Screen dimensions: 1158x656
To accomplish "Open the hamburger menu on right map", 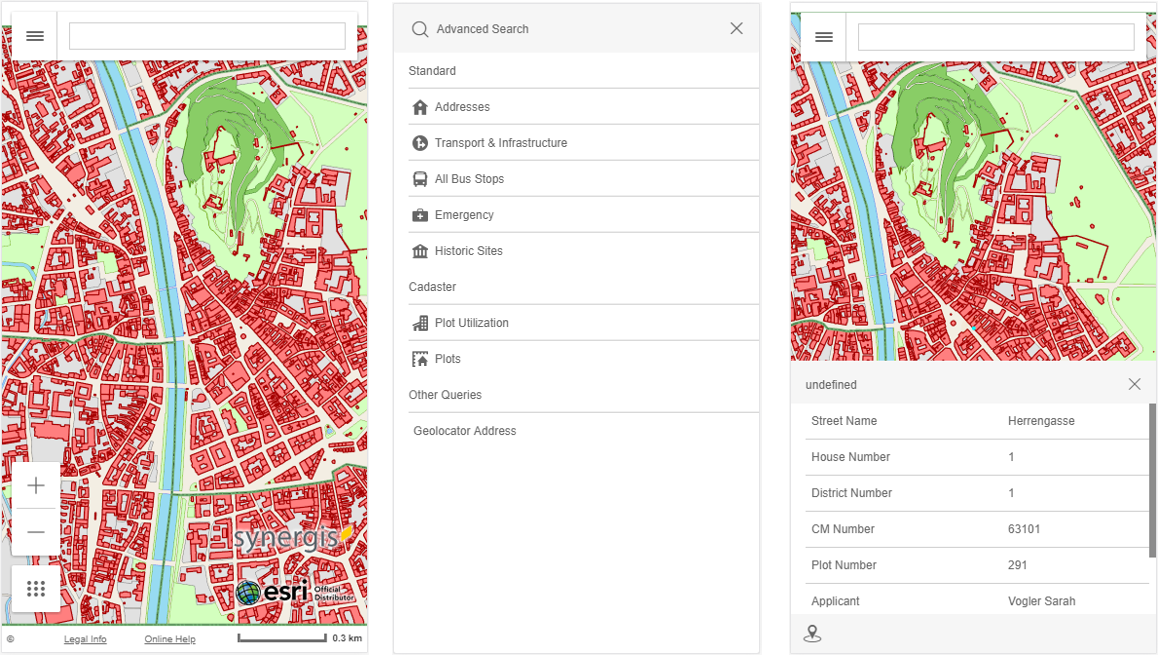I will tap(824, 37).
